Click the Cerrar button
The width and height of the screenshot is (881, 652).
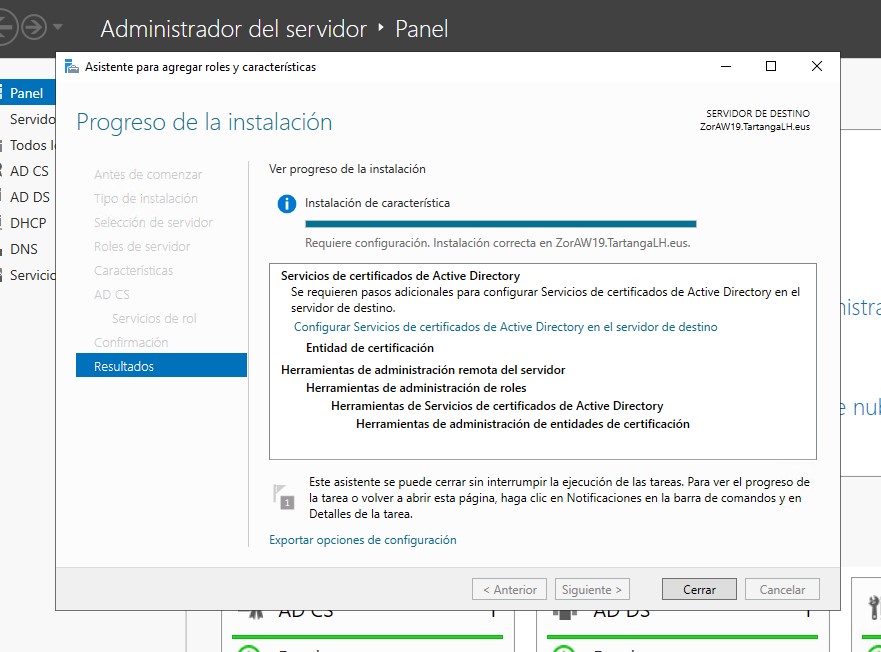[x=699, y=590]
